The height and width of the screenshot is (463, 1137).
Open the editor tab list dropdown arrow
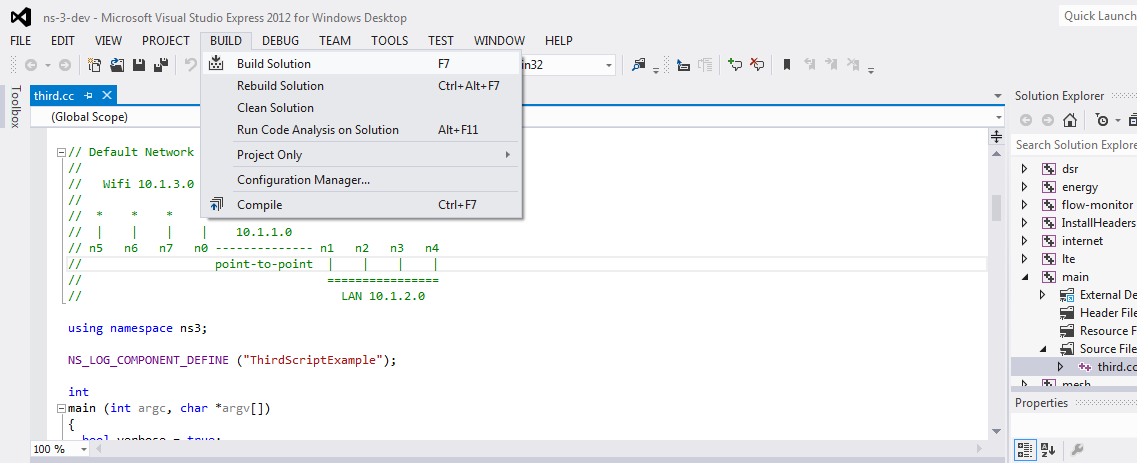[999, 96]
